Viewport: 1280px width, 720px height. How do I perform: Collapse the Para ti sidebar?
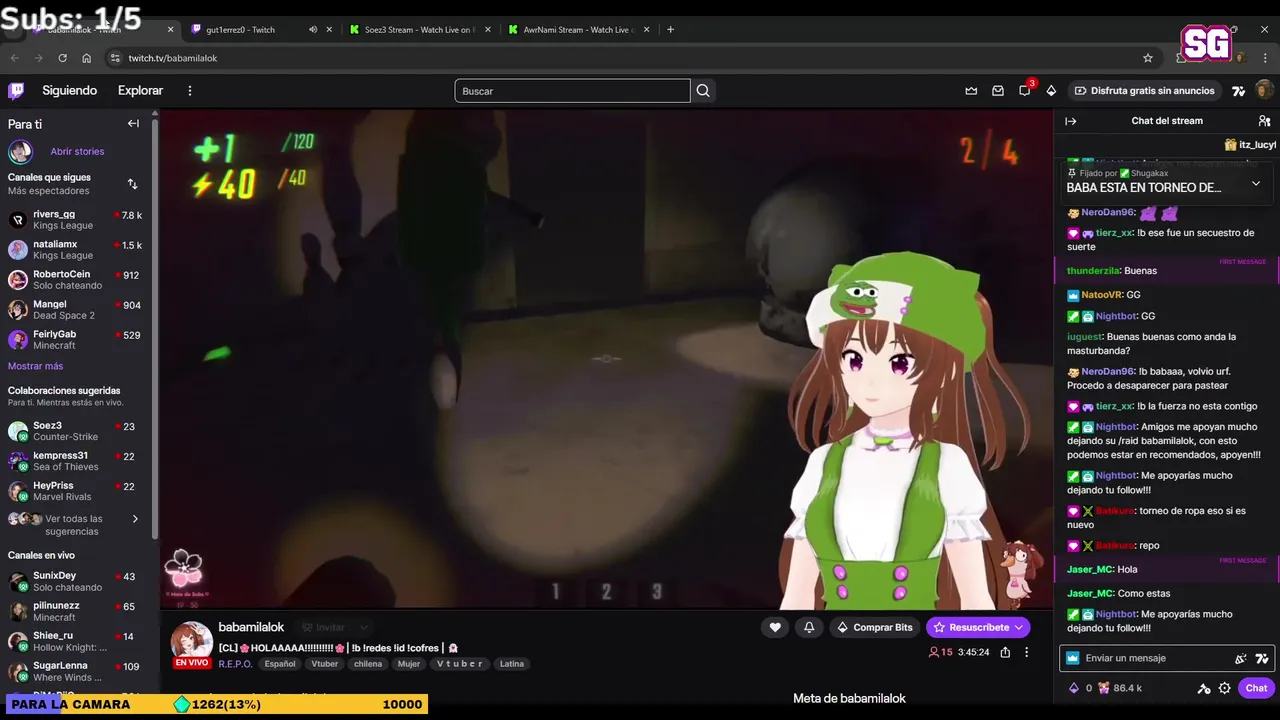[x=133, y=124]
